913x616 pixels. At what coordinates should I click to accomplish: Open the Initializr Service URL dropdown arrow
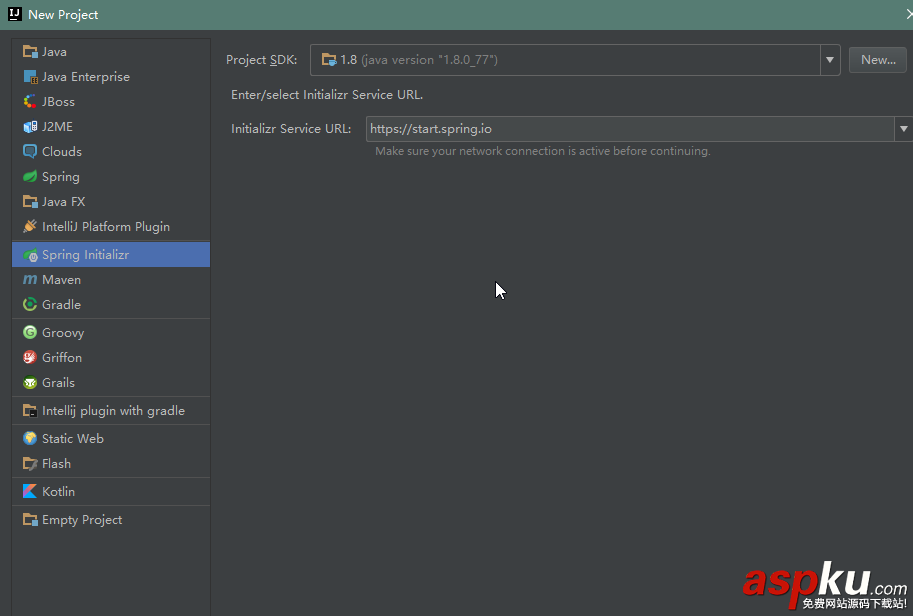[903, 129]
